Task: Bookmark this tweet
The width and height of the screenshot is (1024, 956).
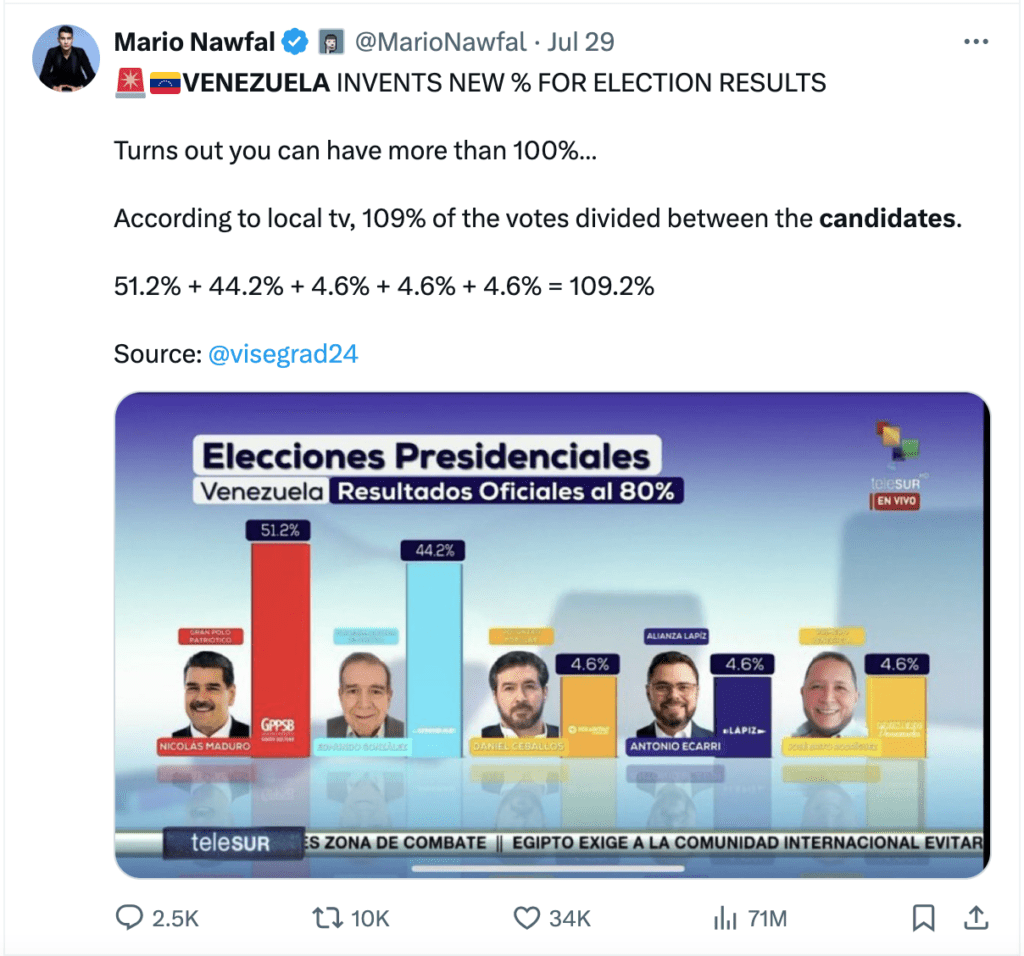Action: click(x=924, y=917)
